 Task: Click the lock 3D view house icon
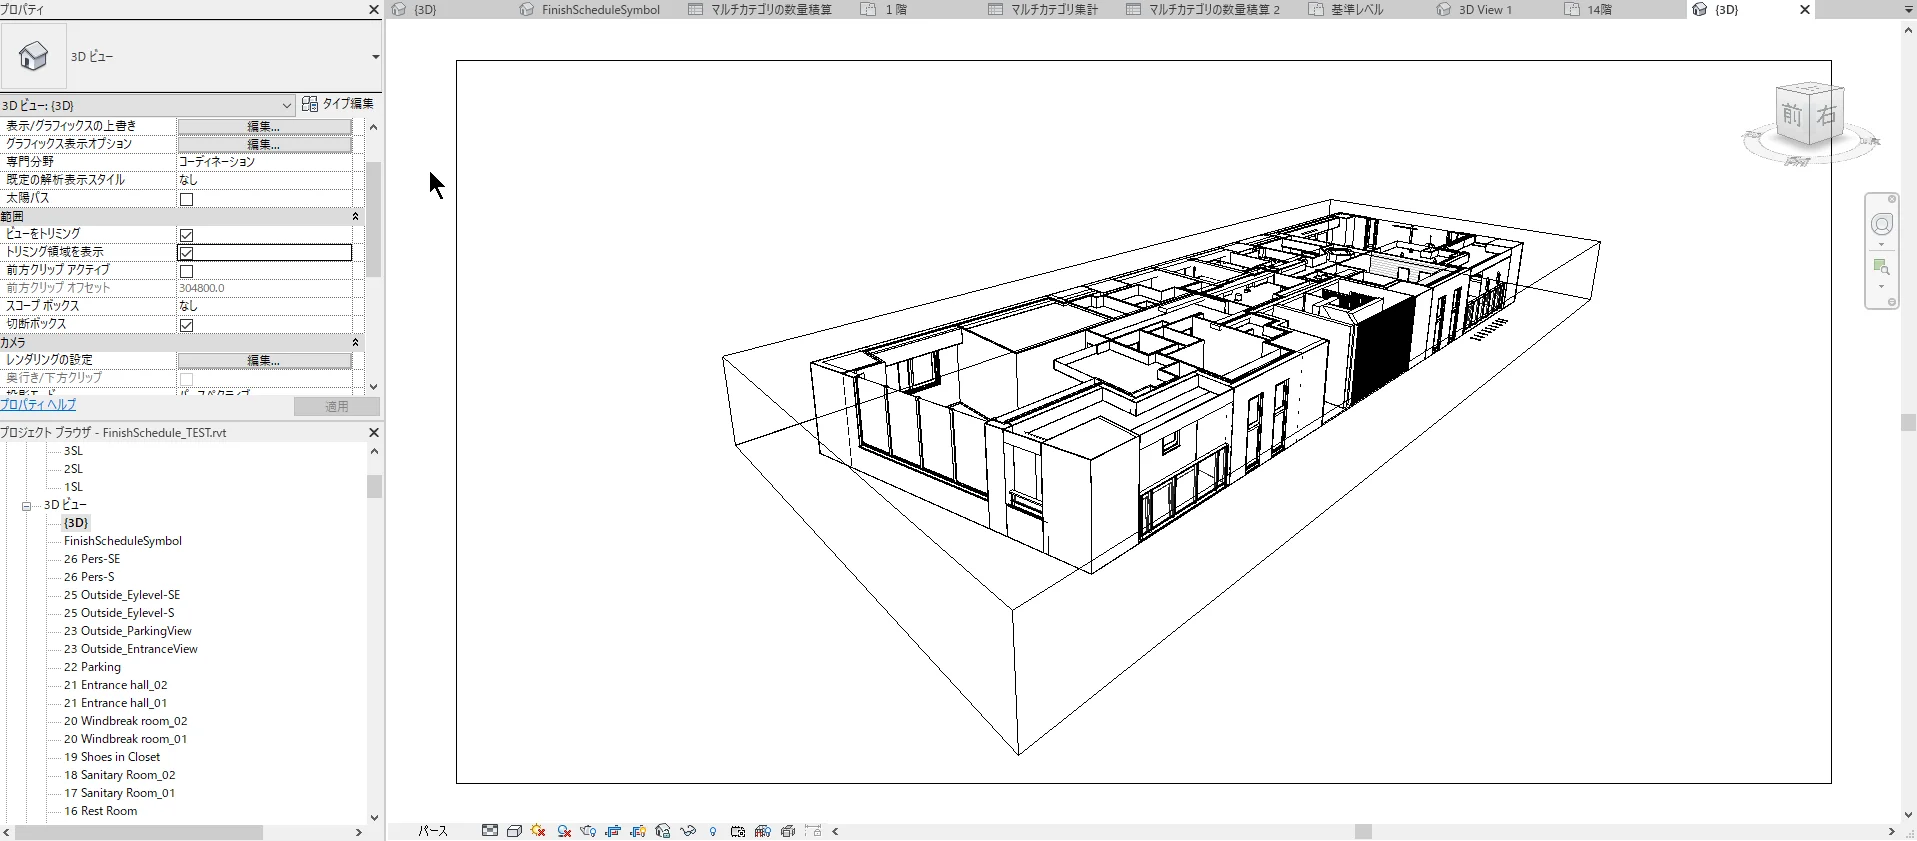click(662, 831)
